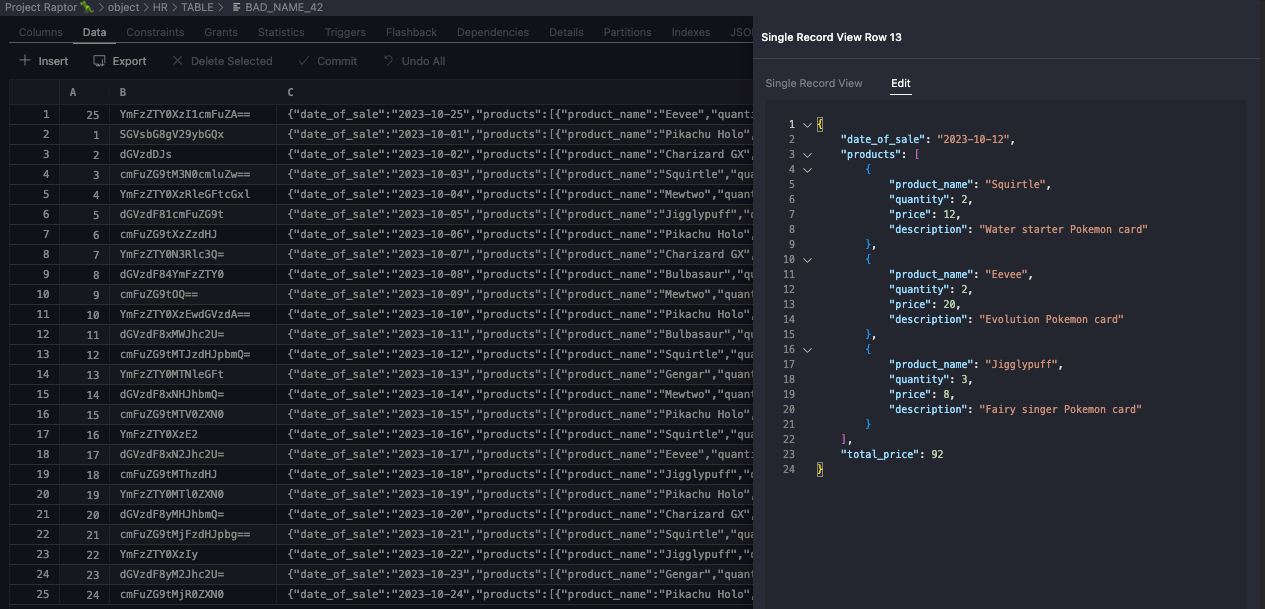Fold the Squirtle product object at line 4
Screen dimensions: 1265x609
coord(807,170)
